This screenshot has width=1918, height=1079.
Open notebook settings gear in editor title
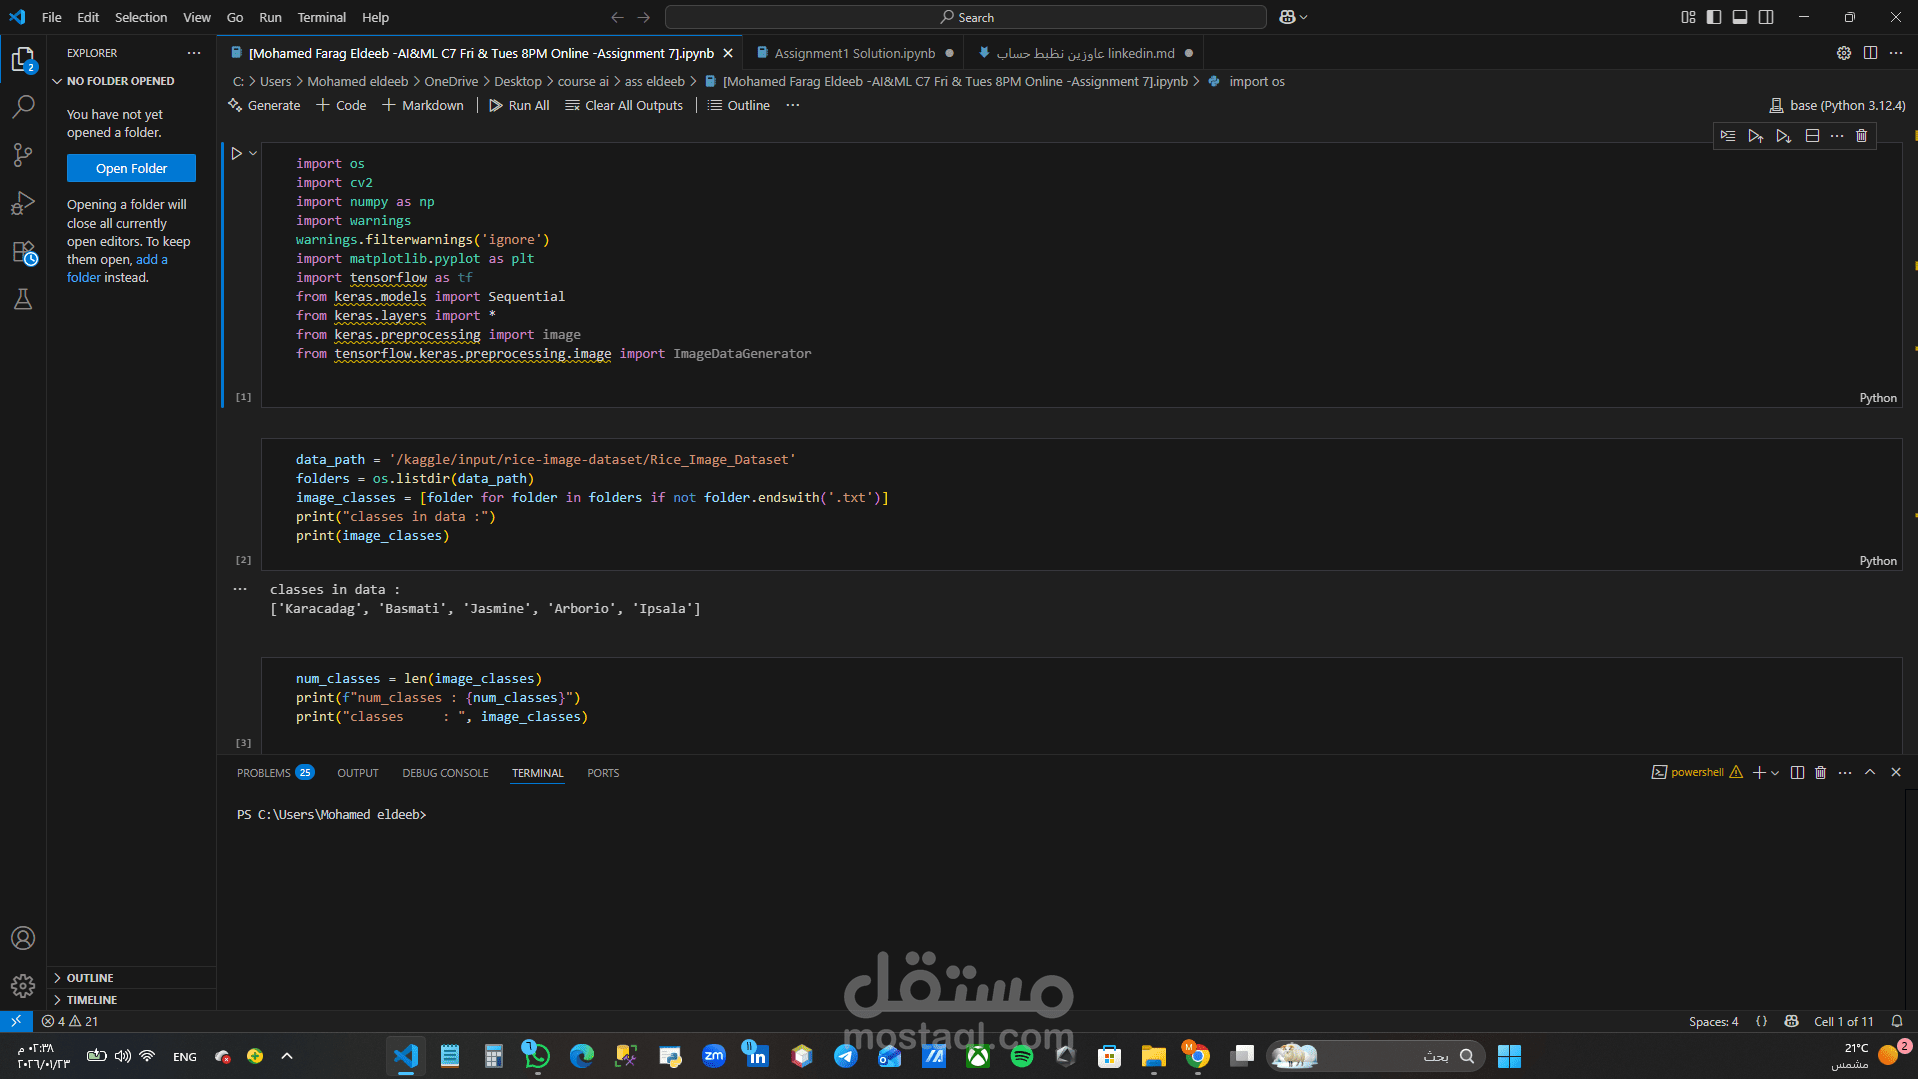1844,53
